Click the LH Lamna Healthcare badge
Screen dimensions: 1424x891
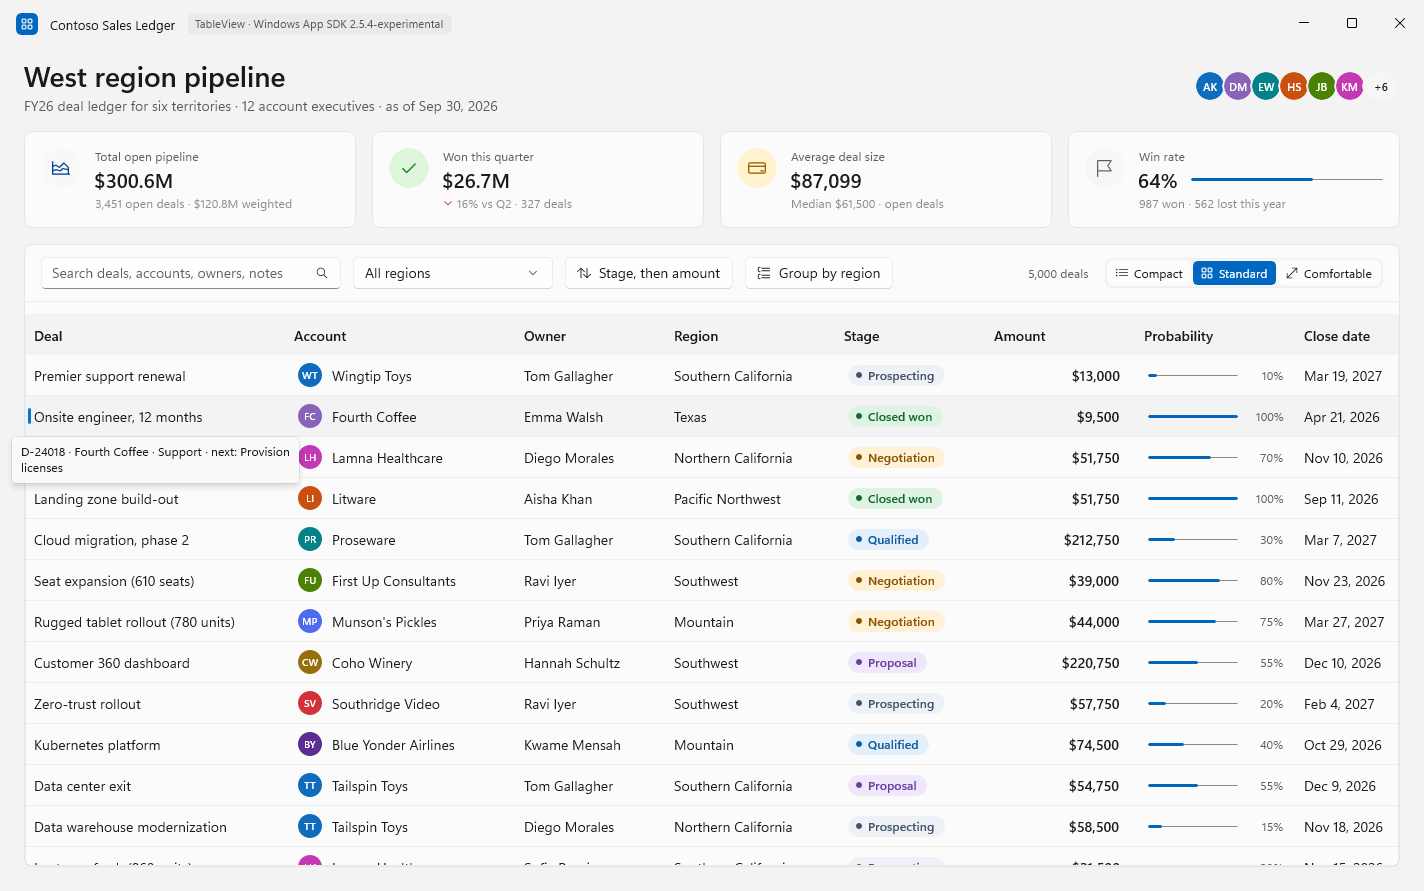pos(311,458)
